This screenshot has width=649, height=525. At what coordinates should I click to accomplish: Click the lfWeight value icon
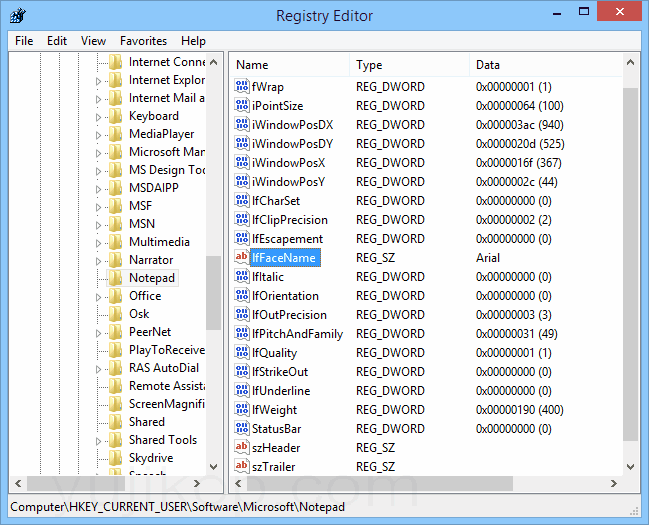242,410
